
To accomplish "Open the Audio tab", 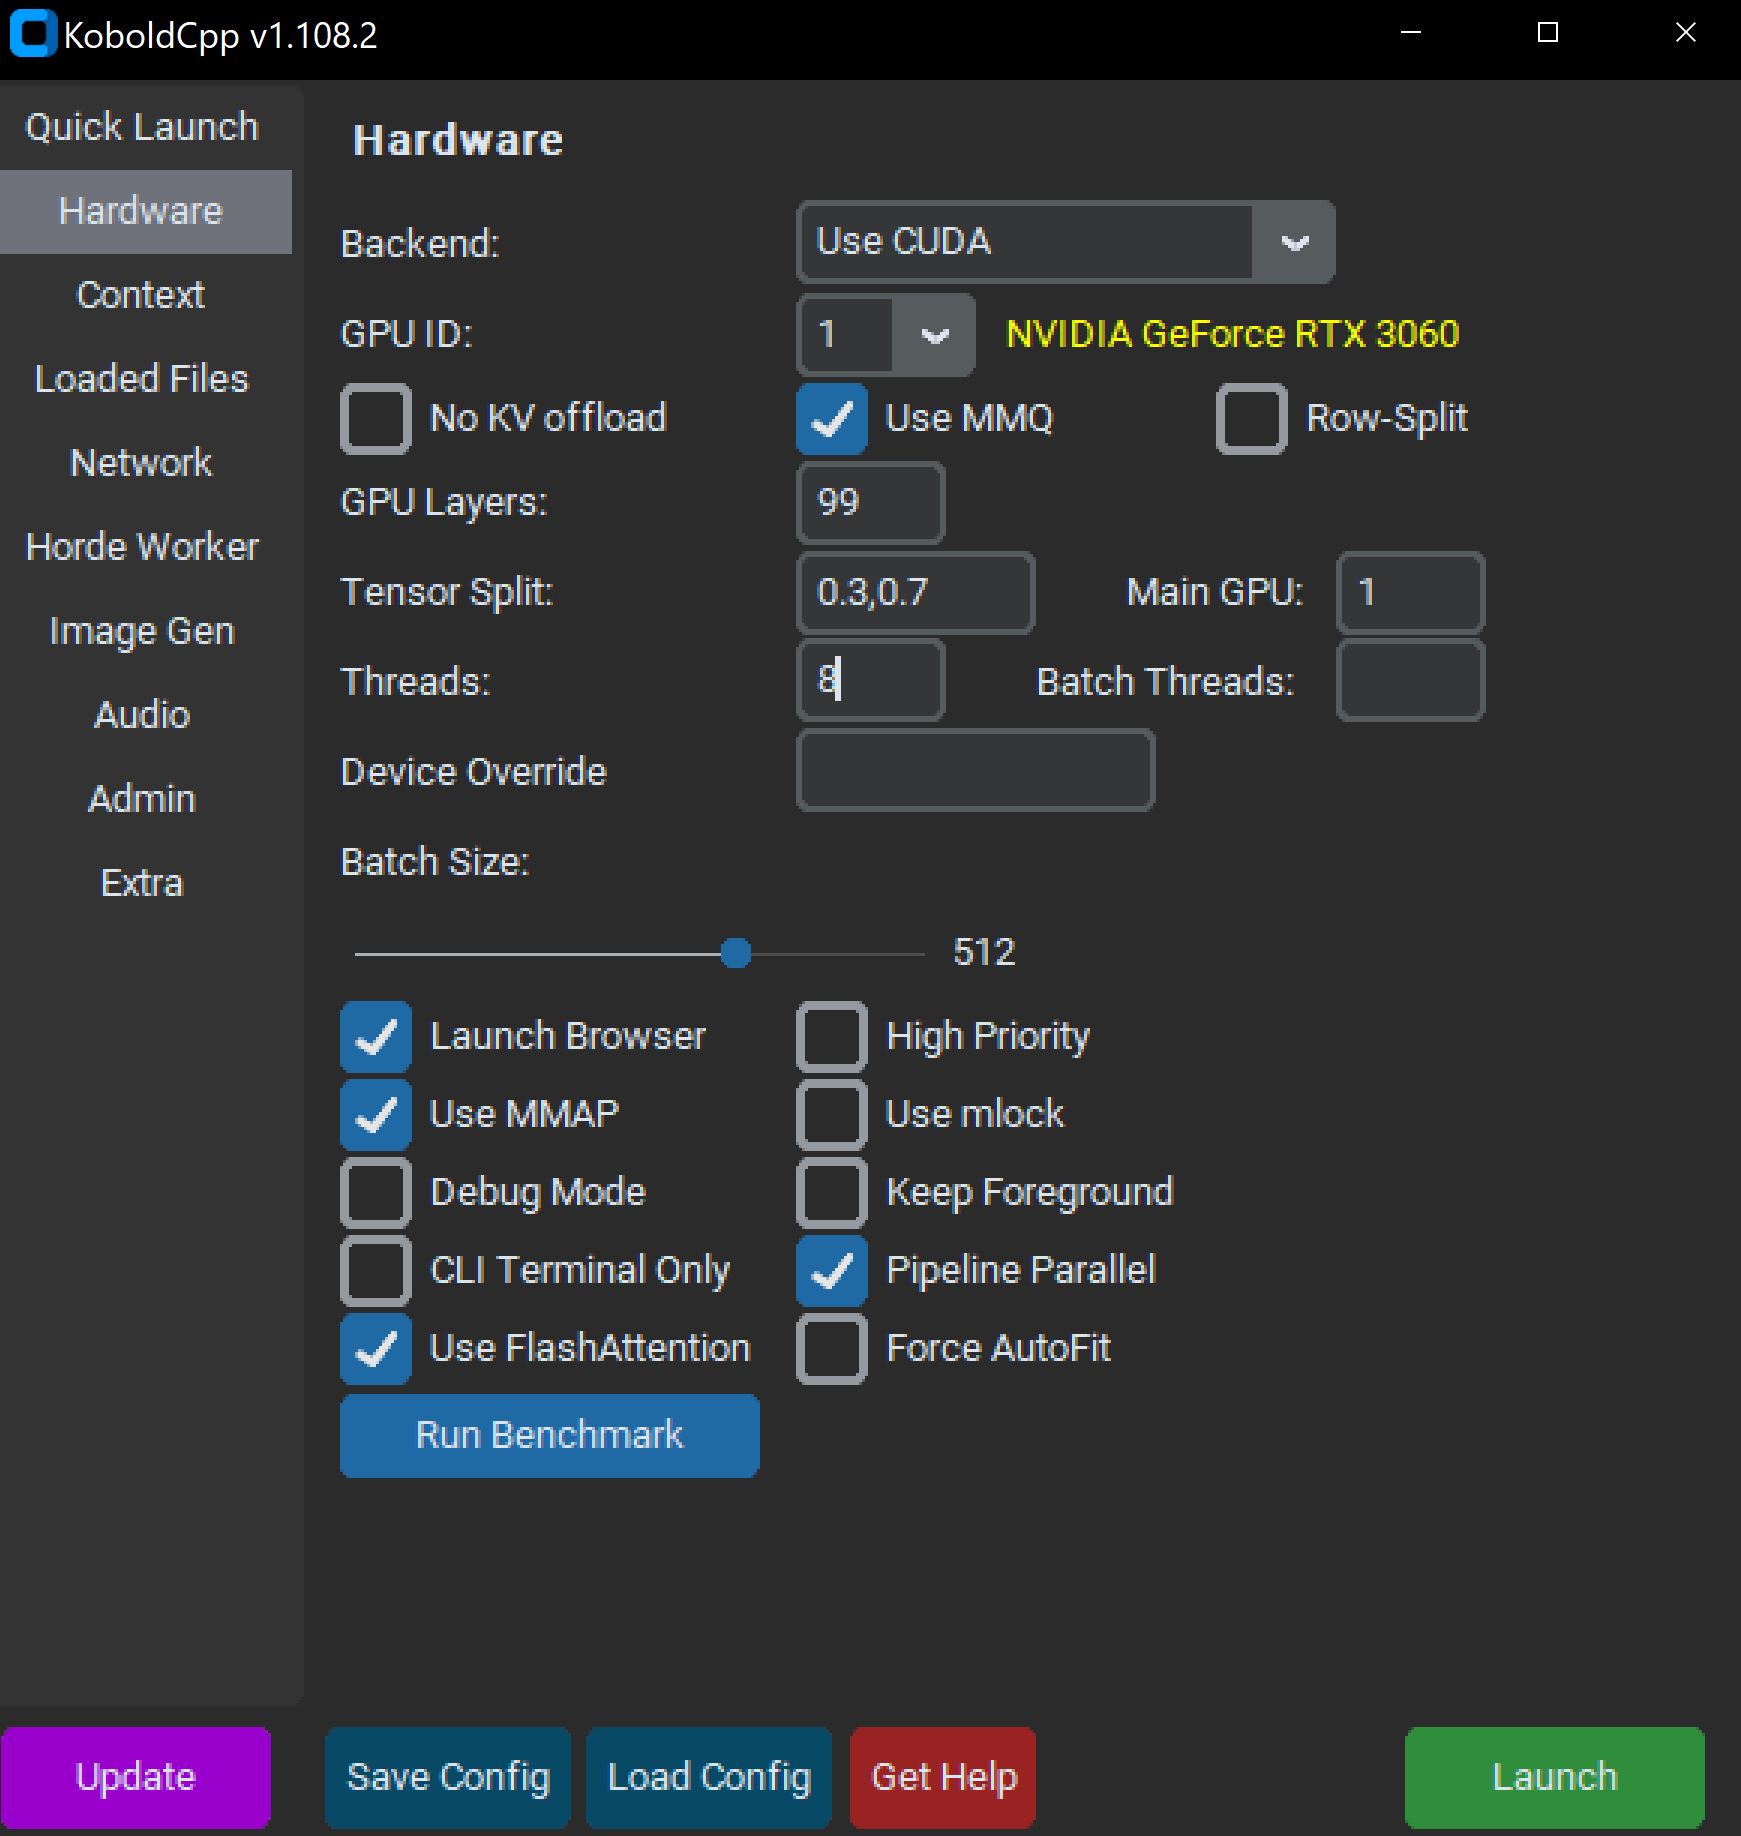I will (142, 715).
